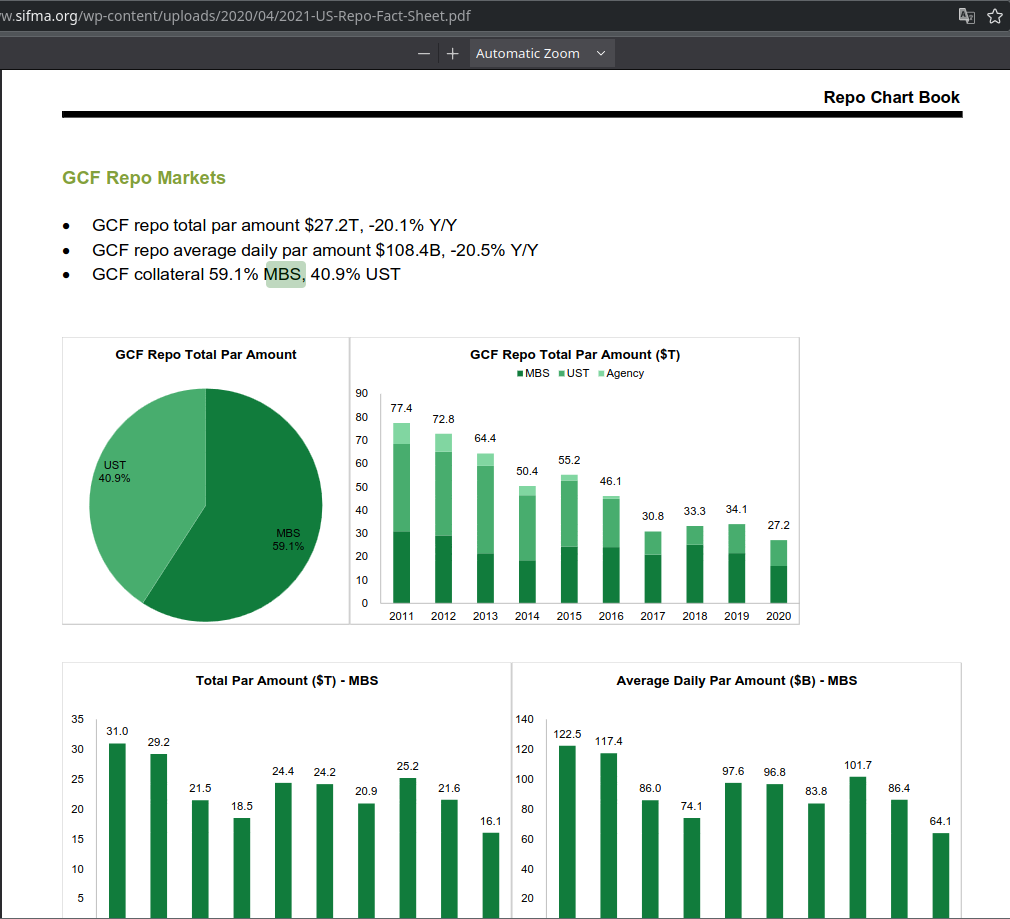Click the 30.8 value above 2017 bar
Viewport: 1010px width, 919px height.
tap(653, 516)
